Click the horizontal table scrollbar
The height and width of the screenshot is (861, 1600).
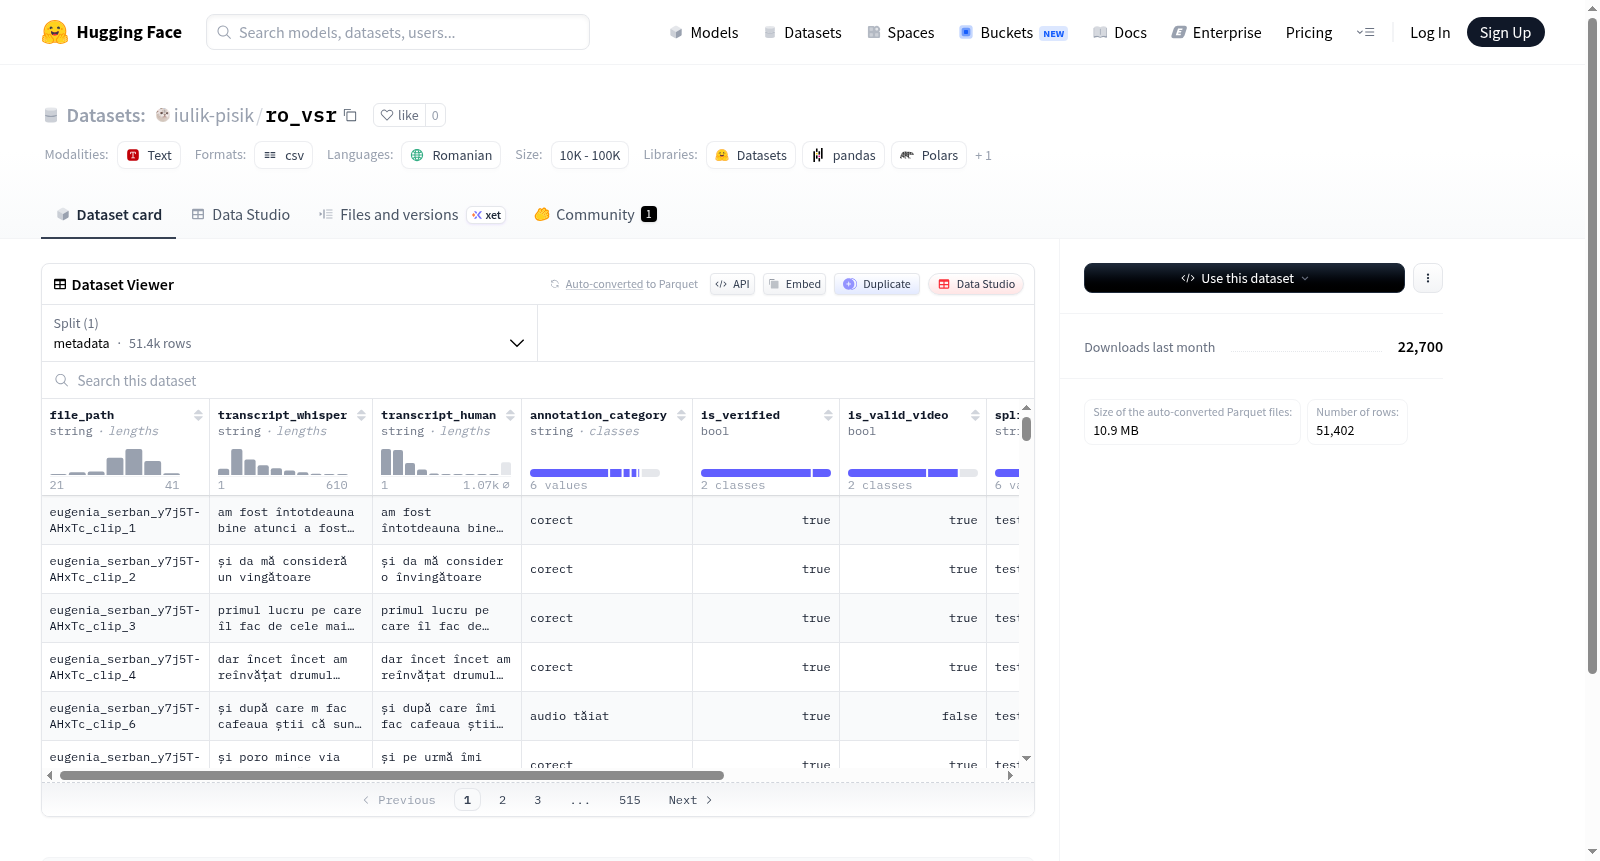[391, 775]
